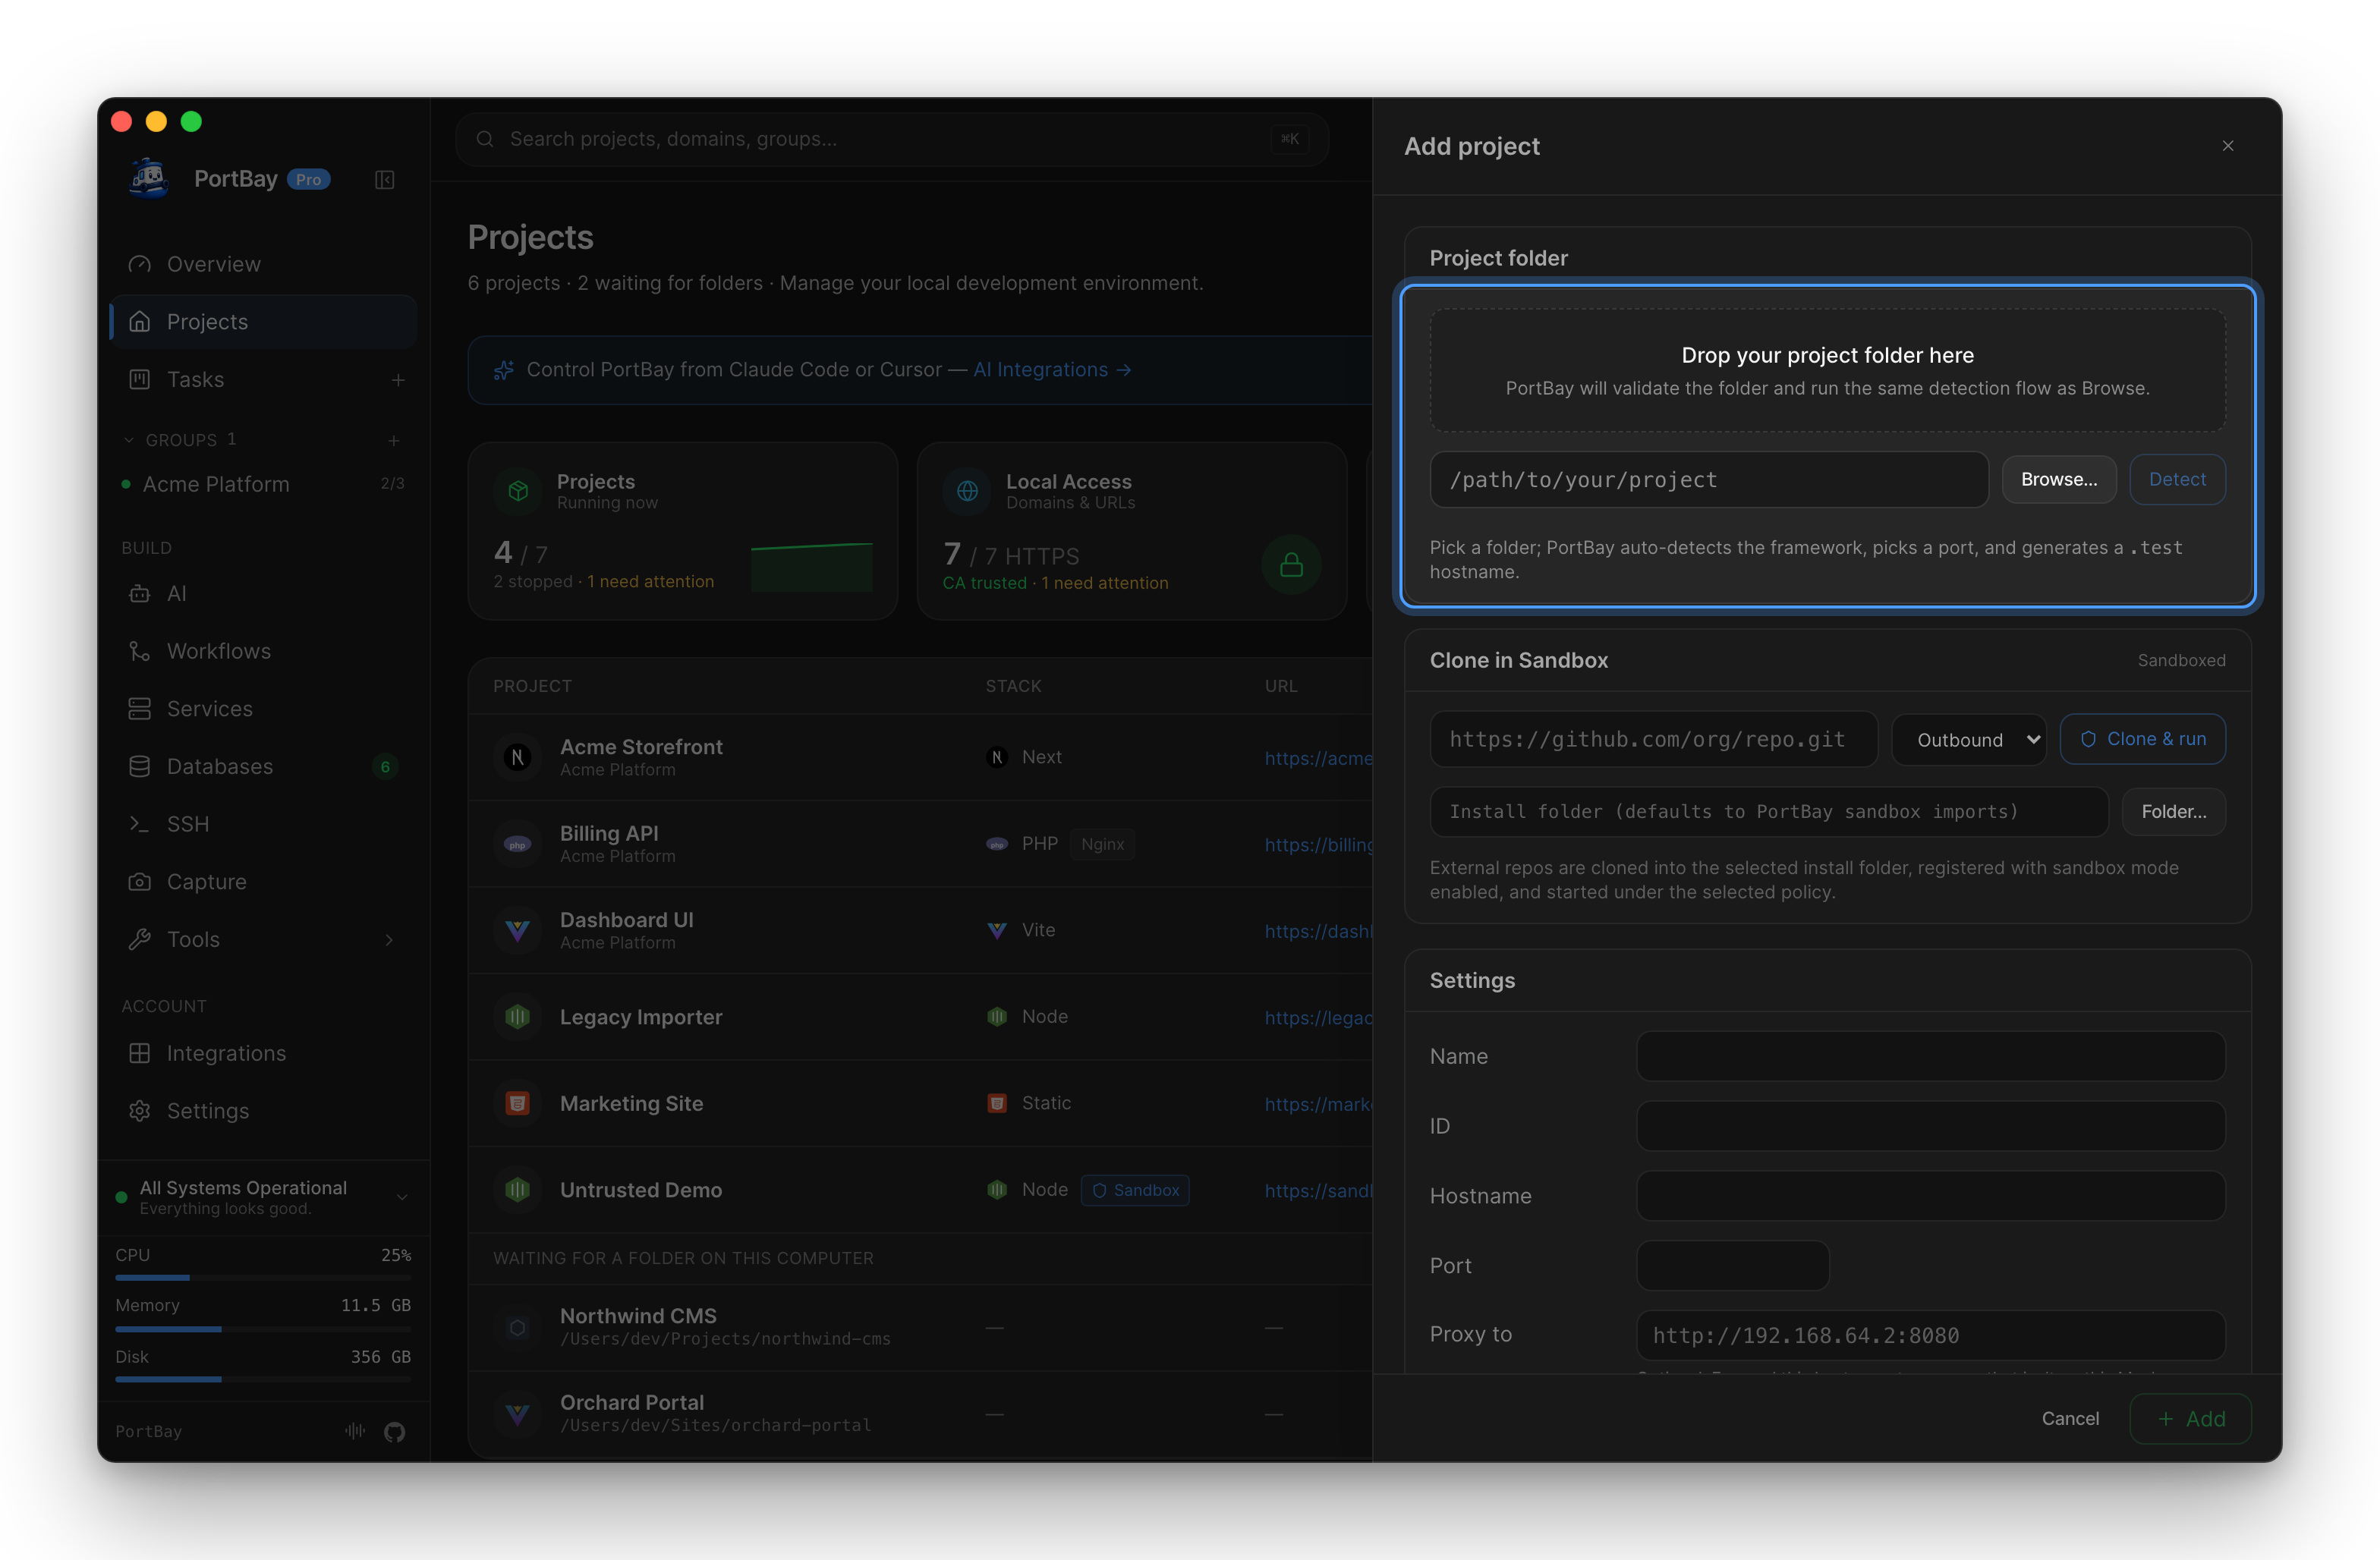Focus the search projects field

[892, 139]
